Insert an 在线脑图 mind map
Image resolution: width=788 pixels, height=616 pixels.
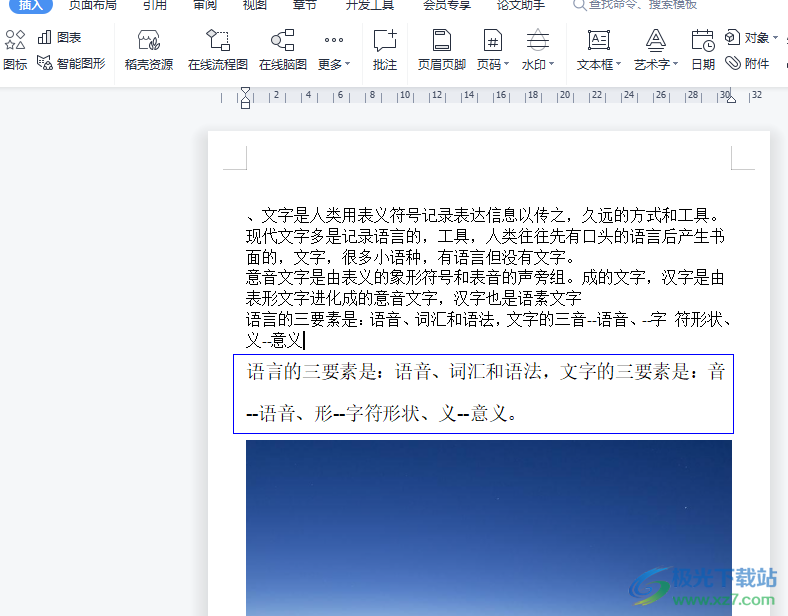click(x=283, y=50)
